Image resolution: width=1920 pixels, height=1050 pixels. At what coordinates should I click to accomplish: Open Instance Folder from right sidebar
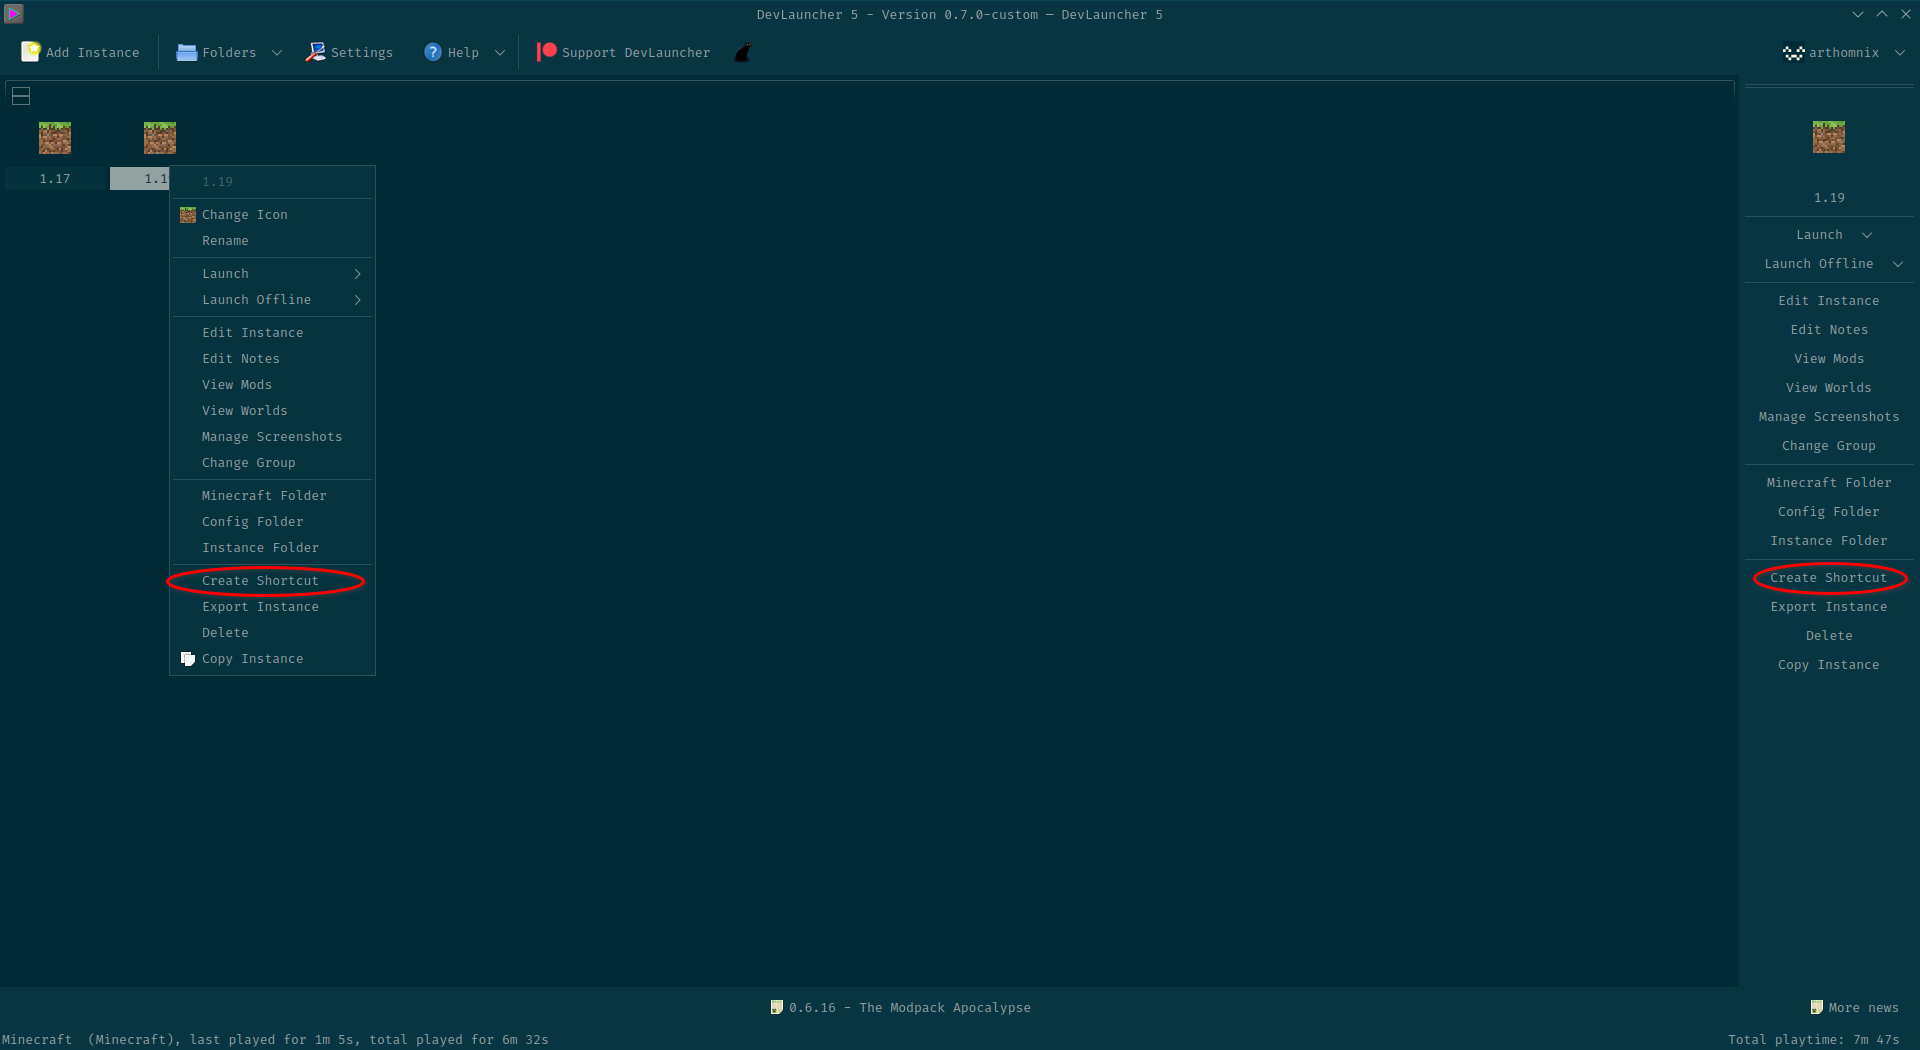(1829, 541)
